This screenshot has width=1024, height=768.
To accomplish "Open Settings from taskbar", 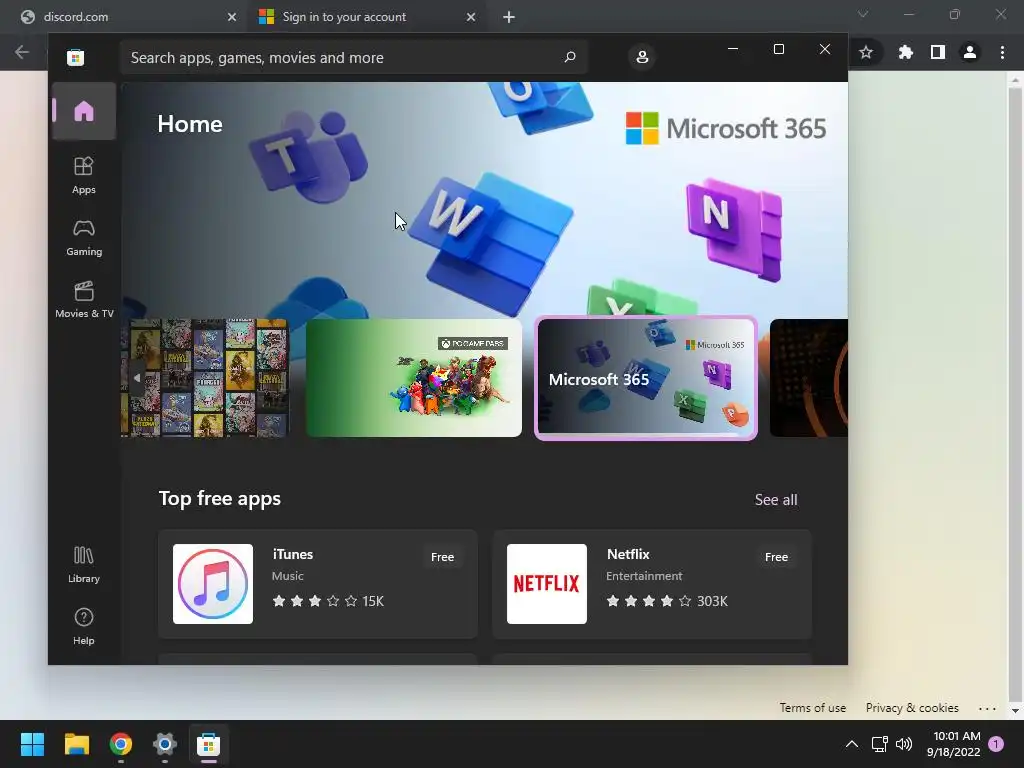I will (x=165, y=744).
